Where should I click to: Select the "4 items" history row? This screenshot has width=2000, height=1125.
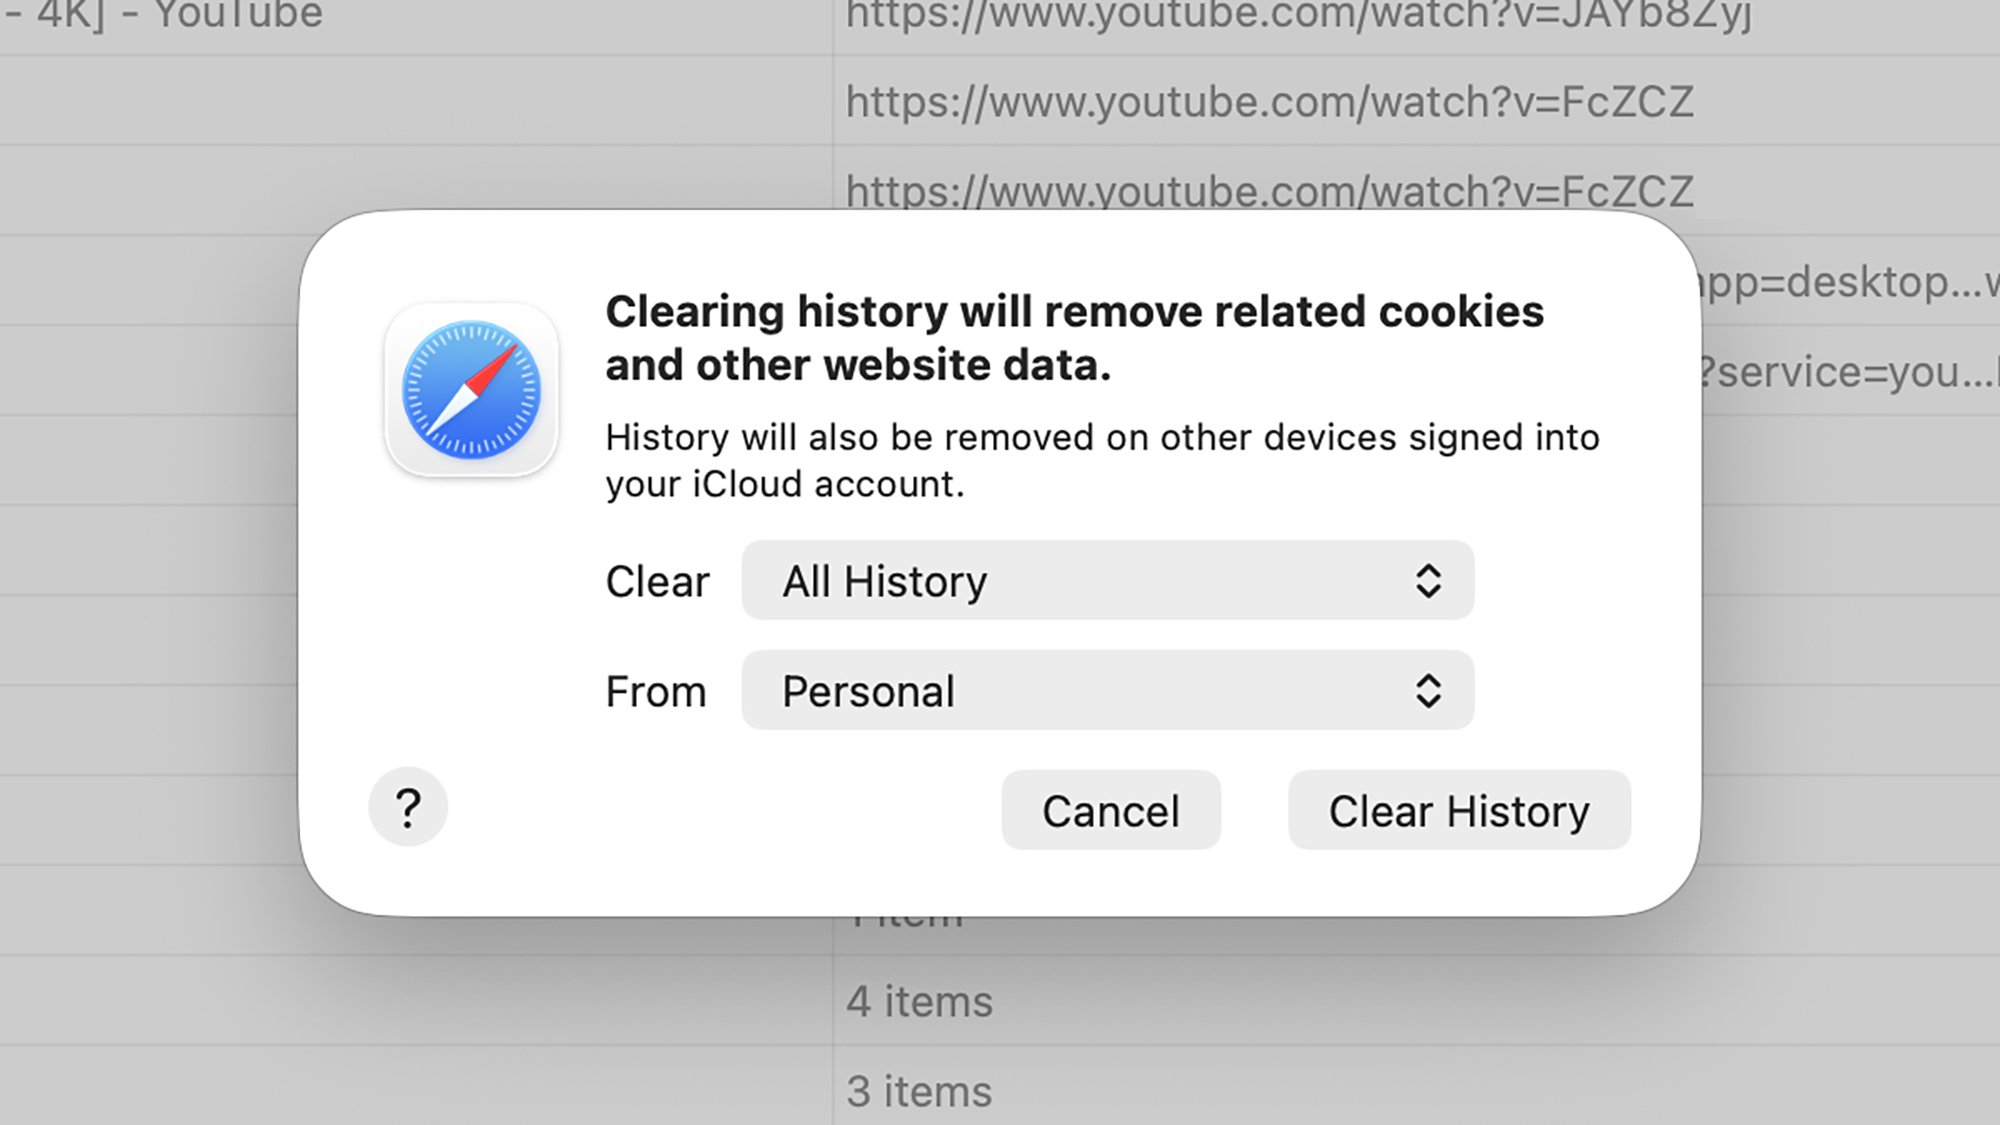click(919, 1002)
